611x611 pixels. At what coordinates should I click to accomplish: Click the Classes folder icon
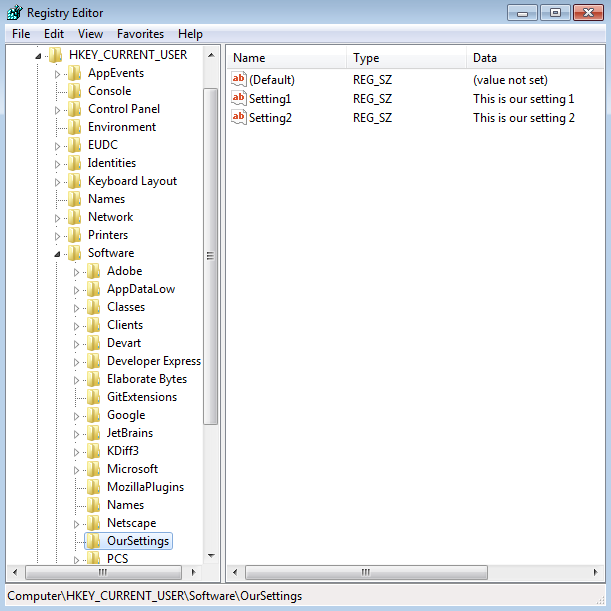pos(94,307)
